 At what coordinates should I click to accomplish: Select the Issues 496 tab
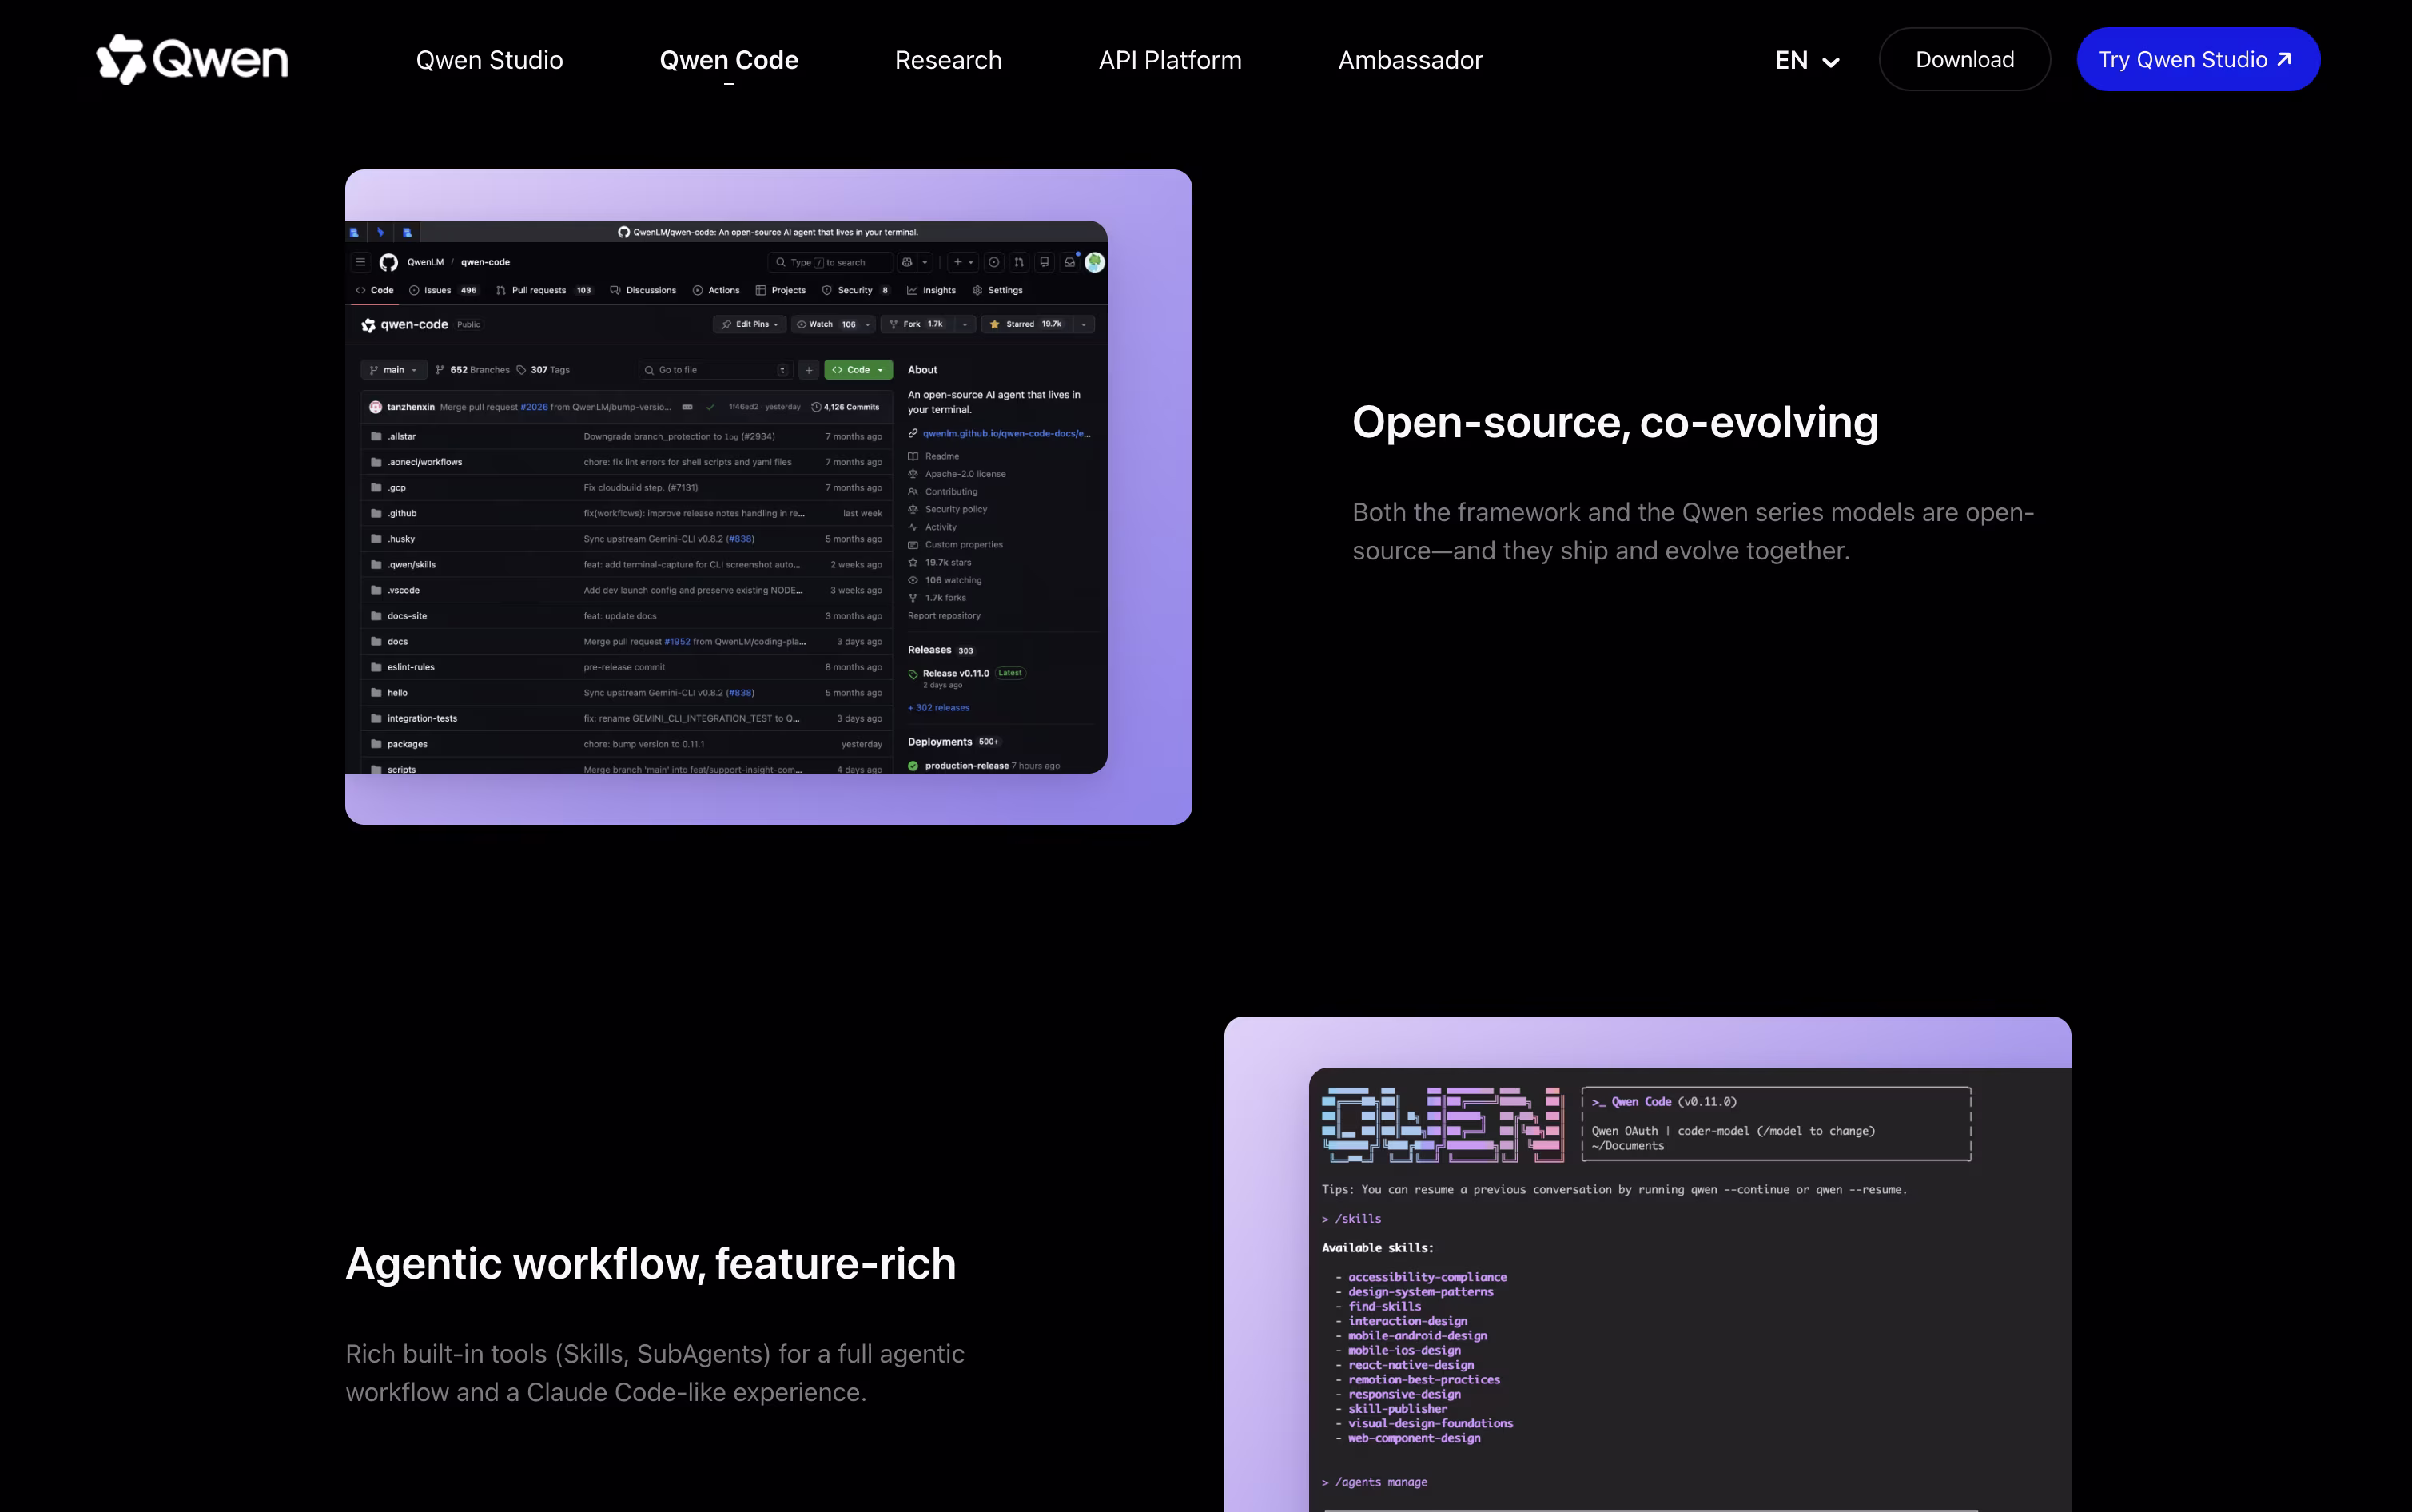[x=443, y=290]
